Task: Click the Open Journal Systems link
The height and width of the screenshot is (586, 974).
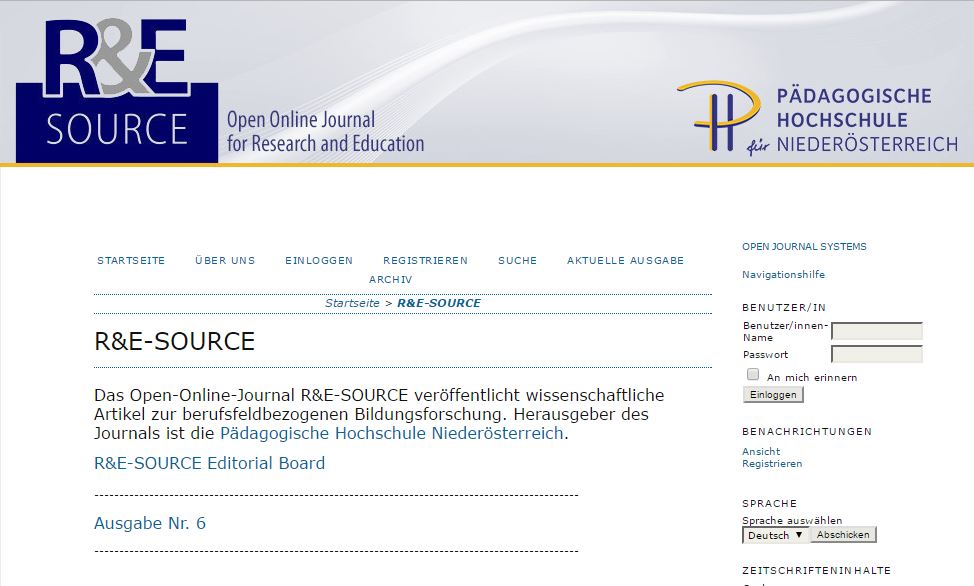Action: (804, 247)
